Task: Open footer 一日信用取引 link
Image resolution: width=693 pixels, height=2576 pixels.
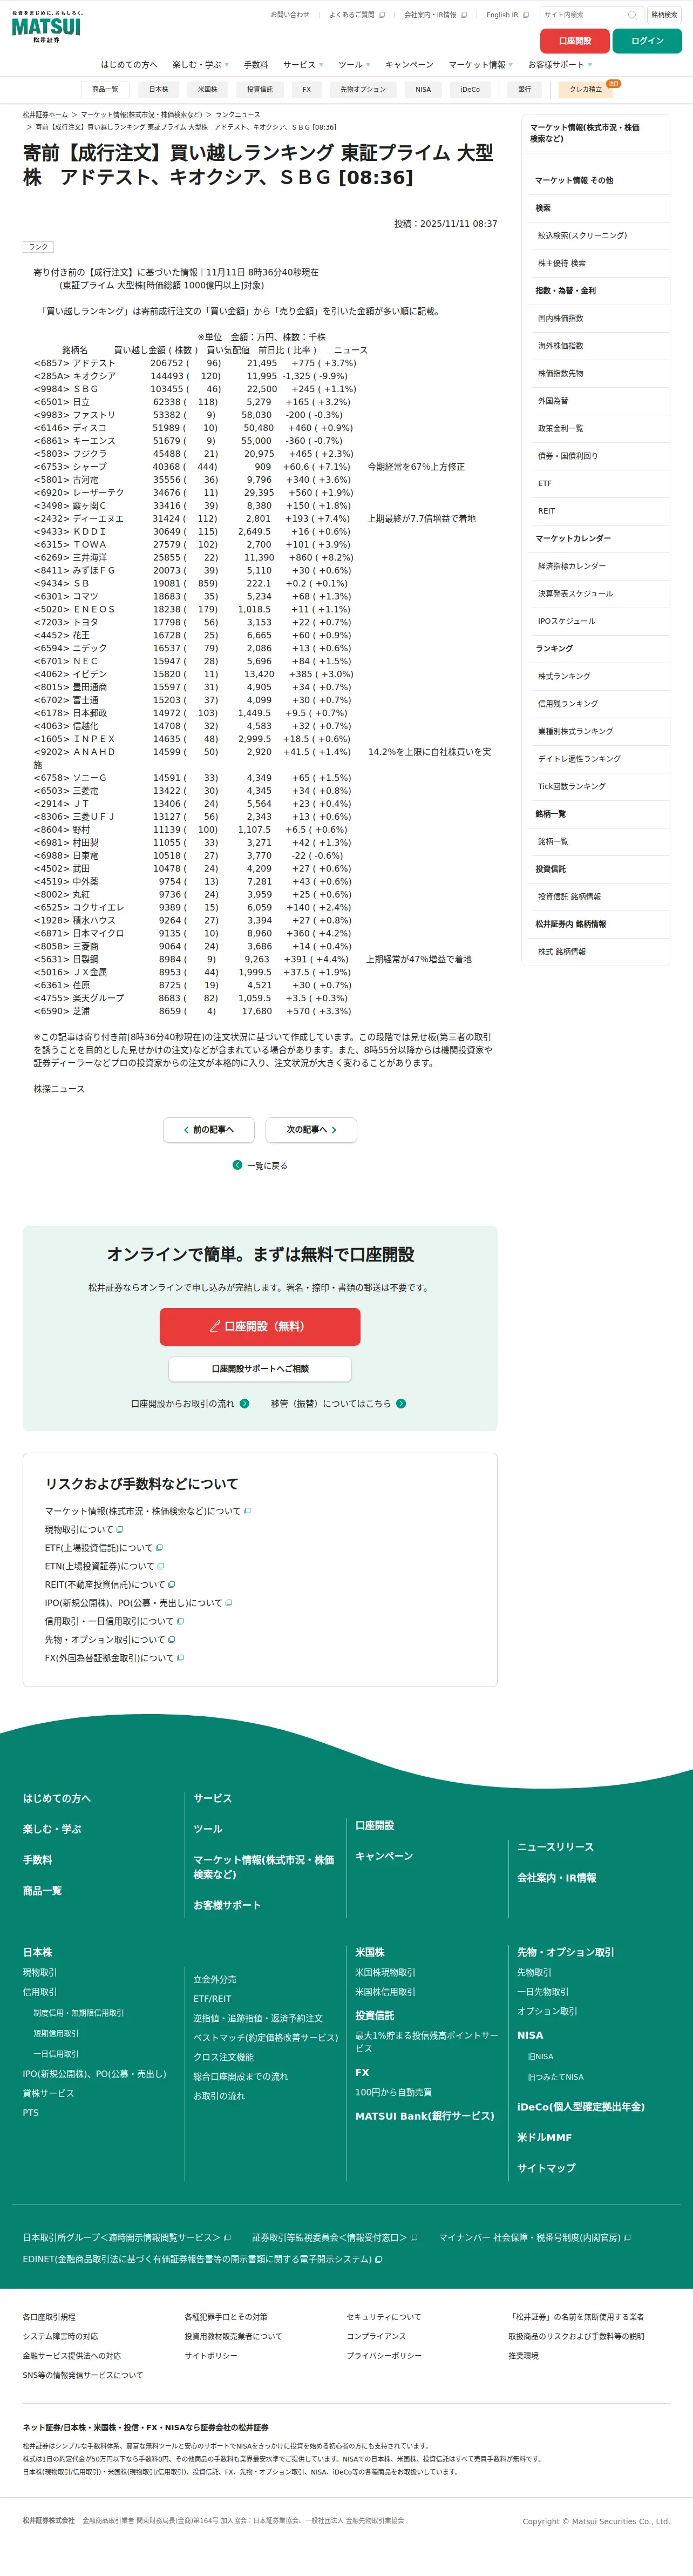Action: point(56,2054)
